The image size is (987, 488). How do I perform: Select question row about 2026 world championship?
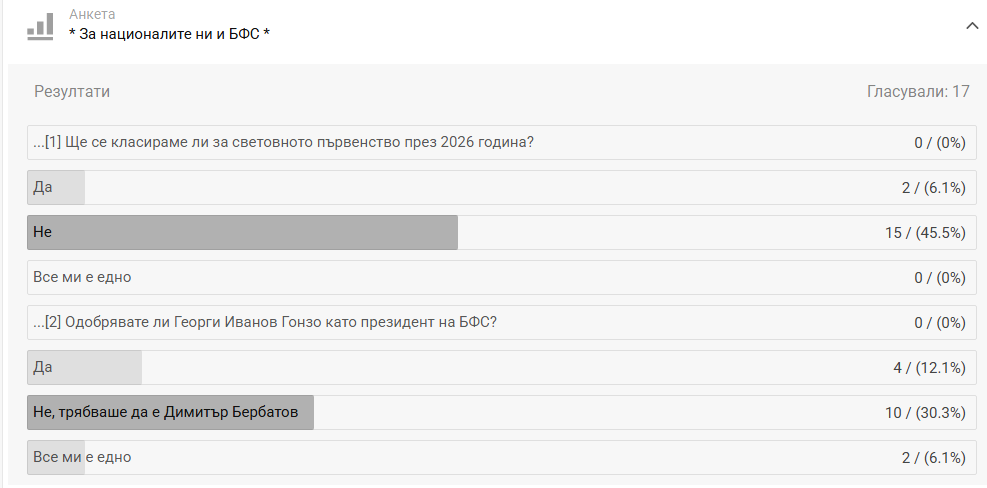(x=502, y=142)
